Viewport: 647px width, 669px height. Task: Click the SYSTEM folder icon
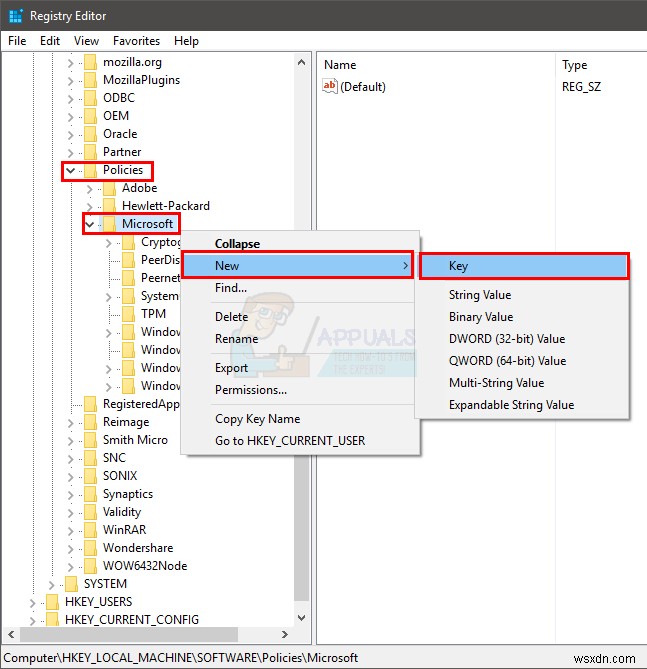point(71,584)
